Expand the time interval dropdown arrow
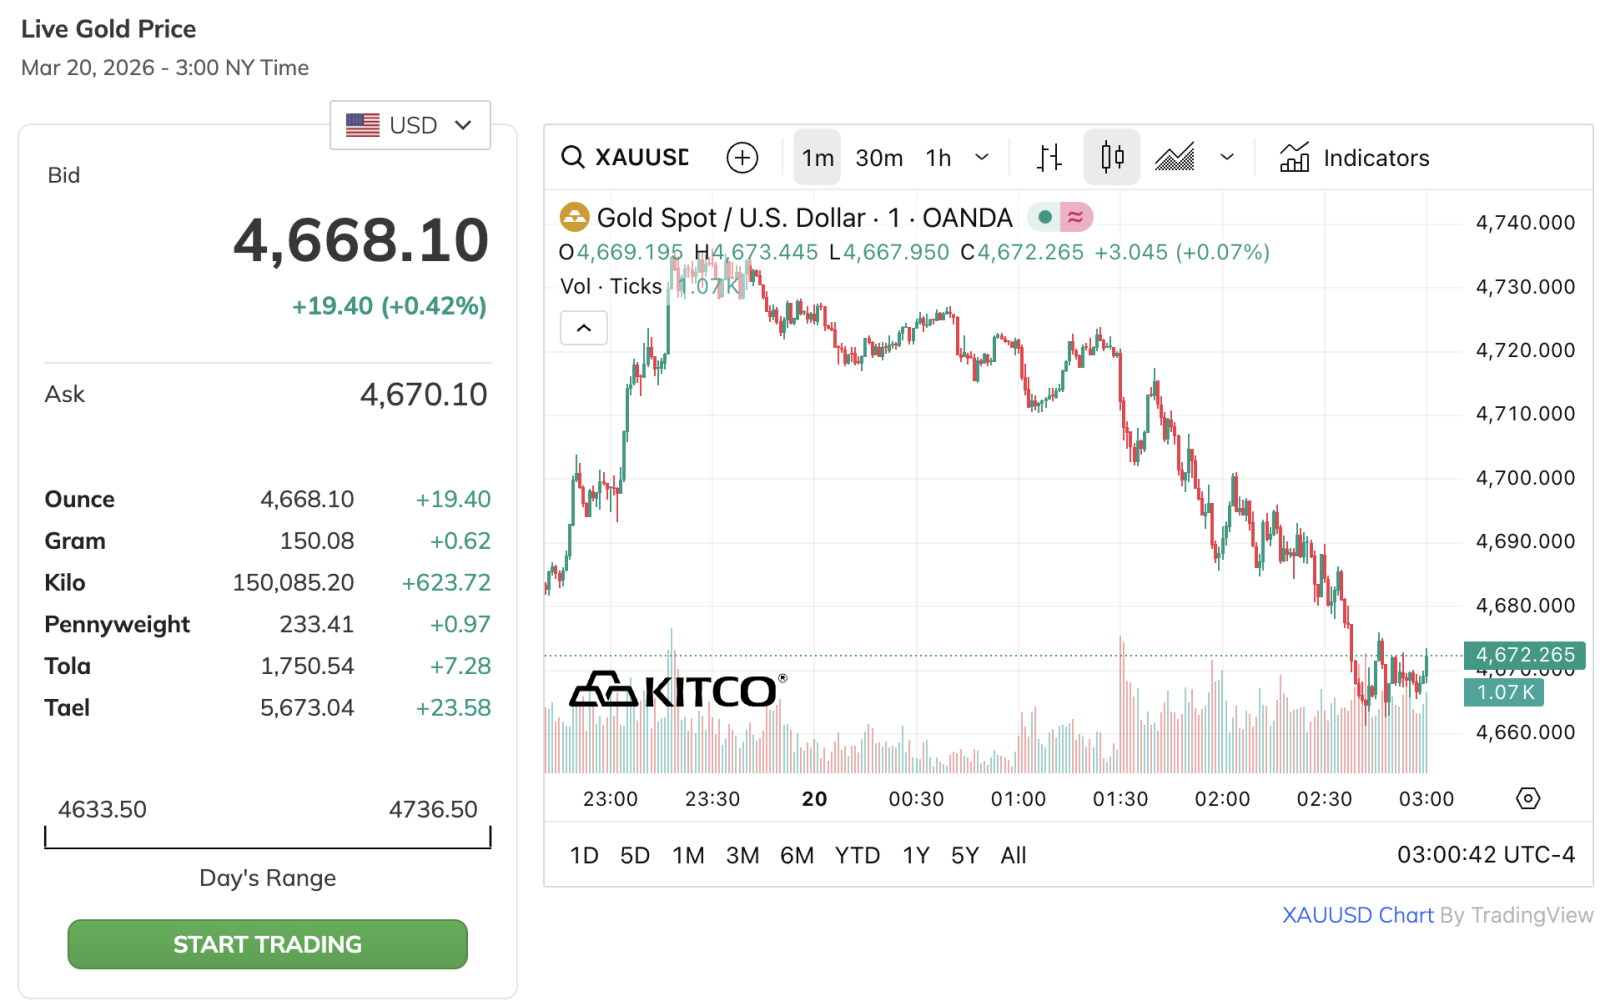Viewport: 1600px width, 1001px height. coord(982,157)
